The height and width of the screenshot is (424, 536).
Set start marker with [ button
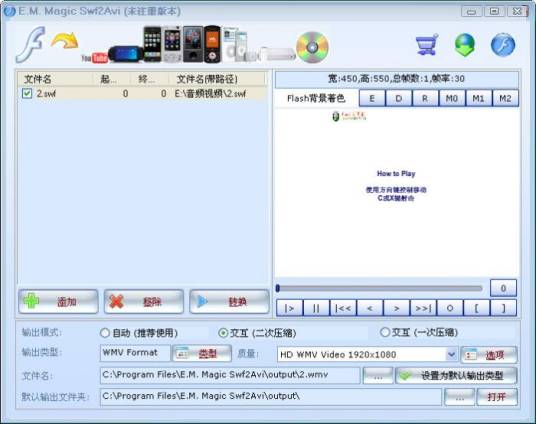coord(477,308)
